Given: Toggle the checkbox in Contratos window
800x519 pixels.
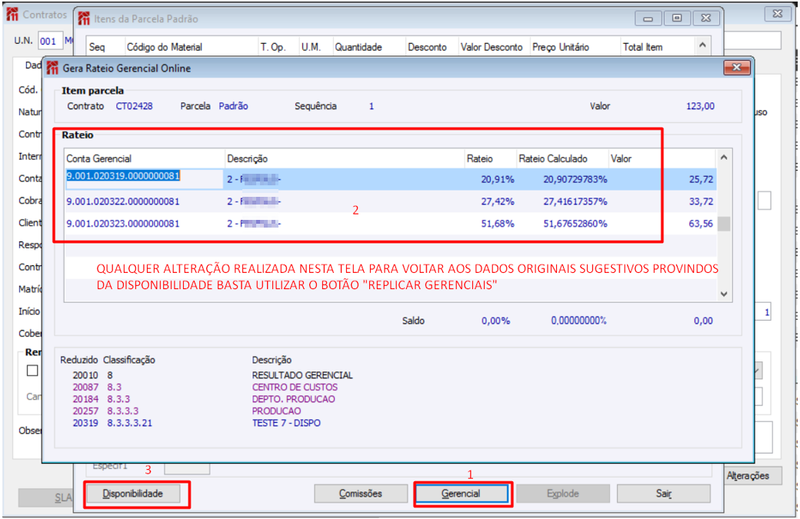Looking at the screenshot, I should coord(32,370).
